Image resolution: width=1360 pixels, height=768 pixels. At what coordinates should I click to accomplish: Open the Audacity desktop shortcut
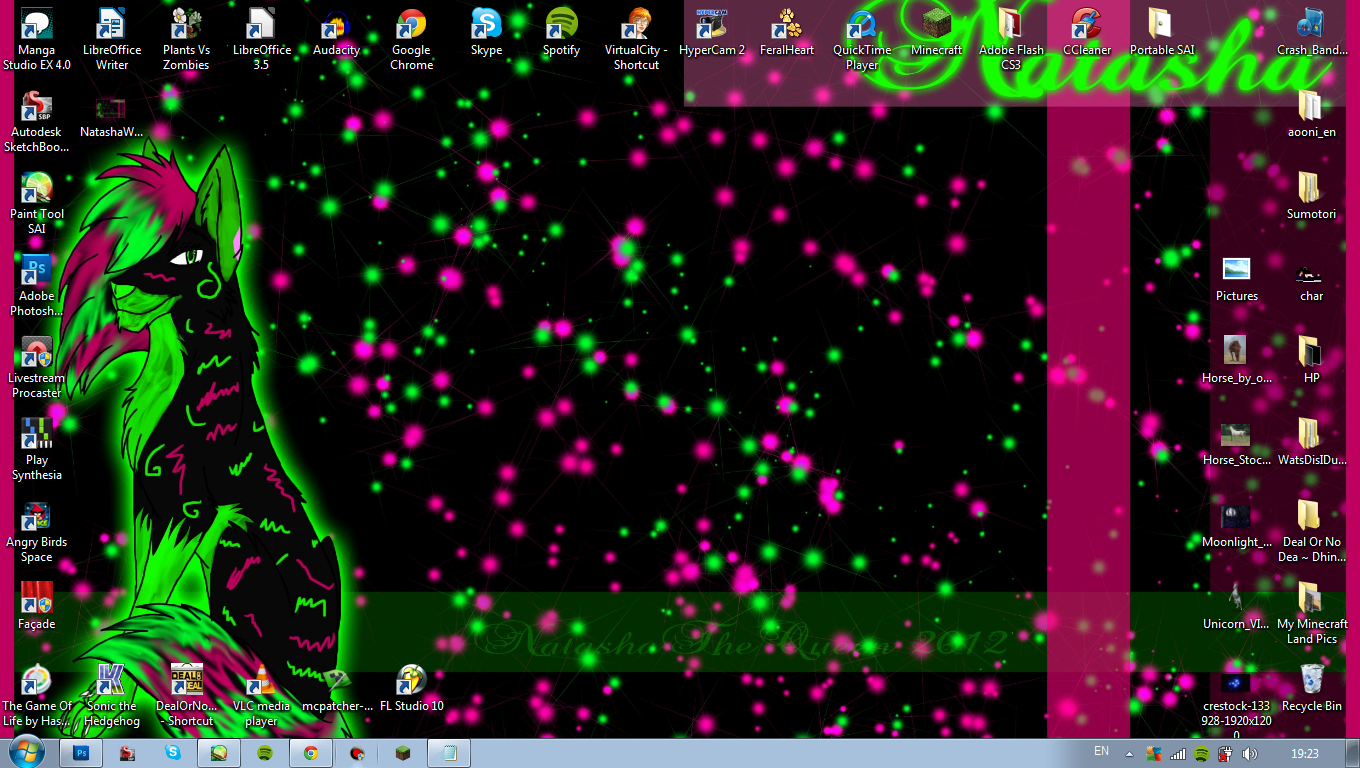(x=336, y=27)
